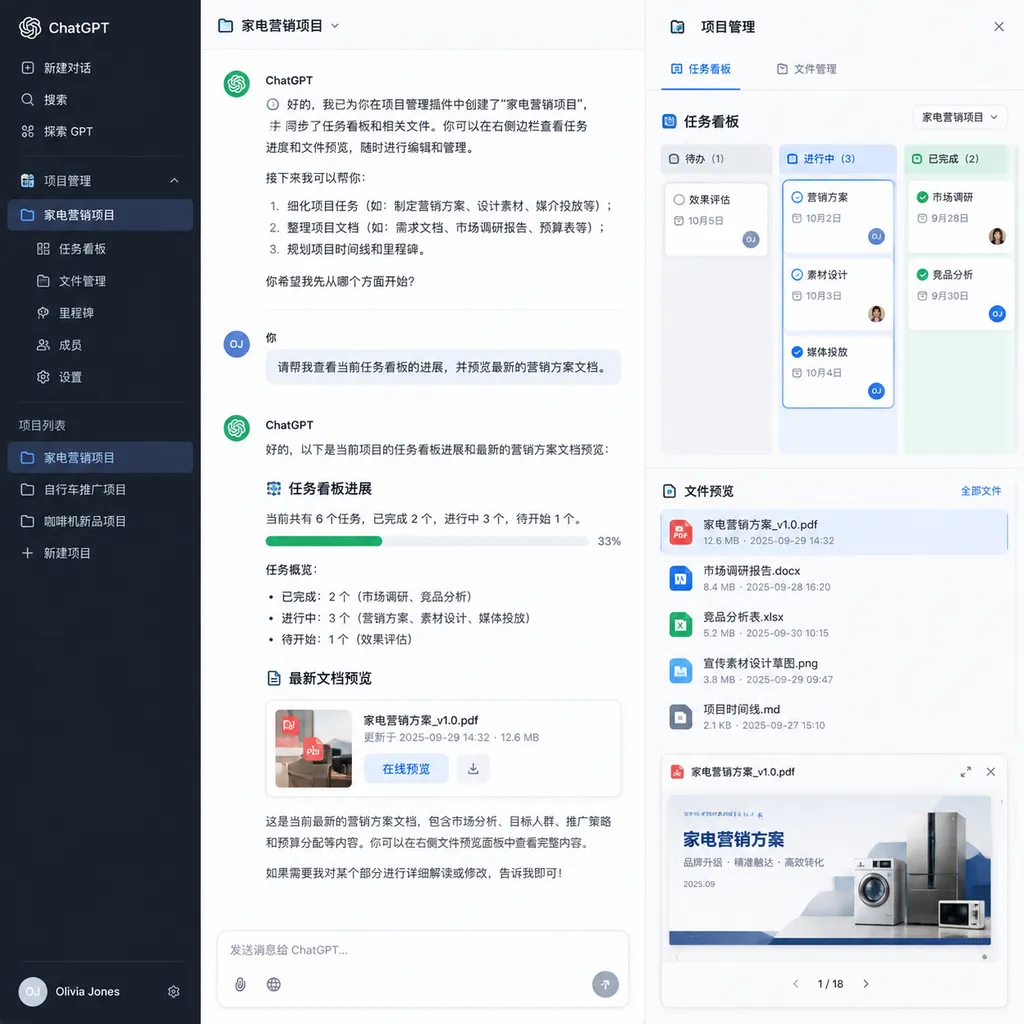
Task: Expand the PDF preview to fullscreen
Action: pyautogui.click(x=965, y=772)
